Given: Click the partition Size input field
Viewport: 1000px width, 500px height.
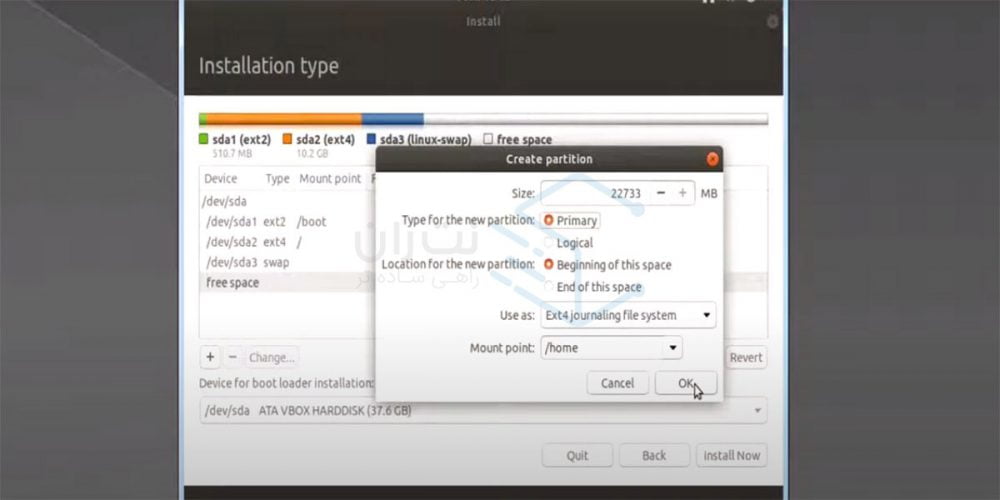Looking at the screenshot, I should [594, 193].
